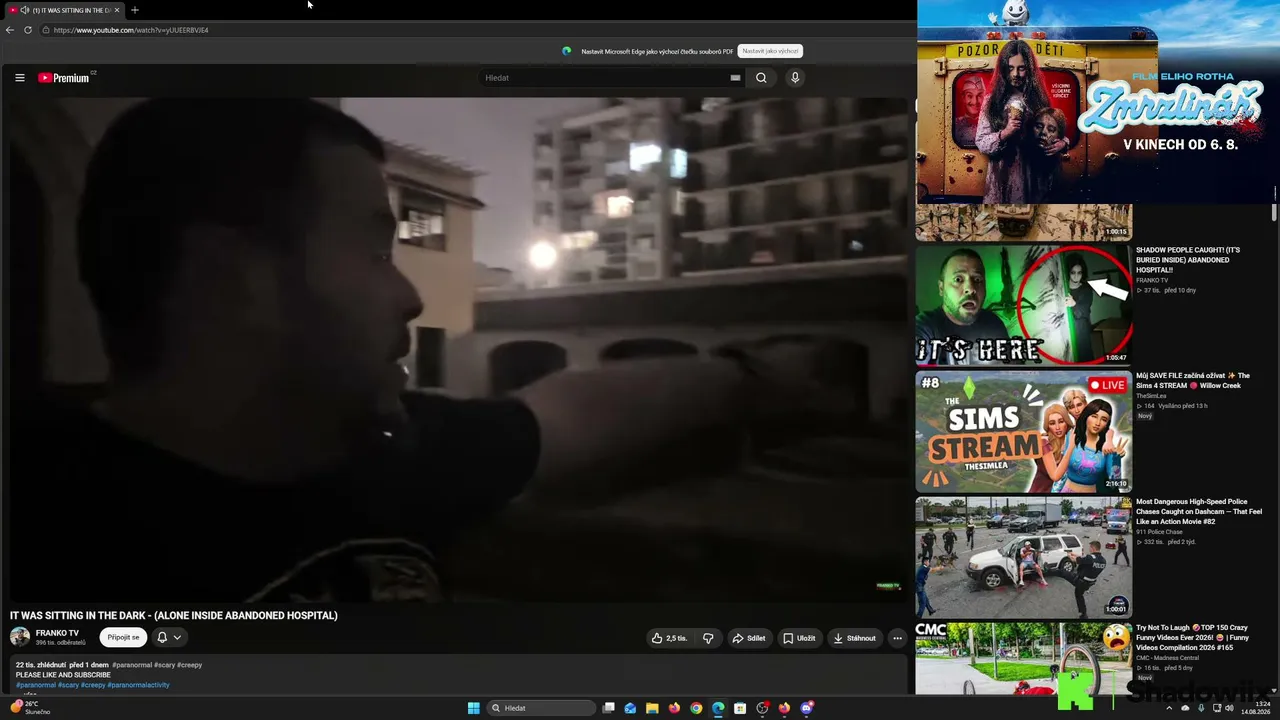This screenshot has width=1280, height=720.
Task: Click the blue #paranormal hashtag link
Action: tap(35, 685)
